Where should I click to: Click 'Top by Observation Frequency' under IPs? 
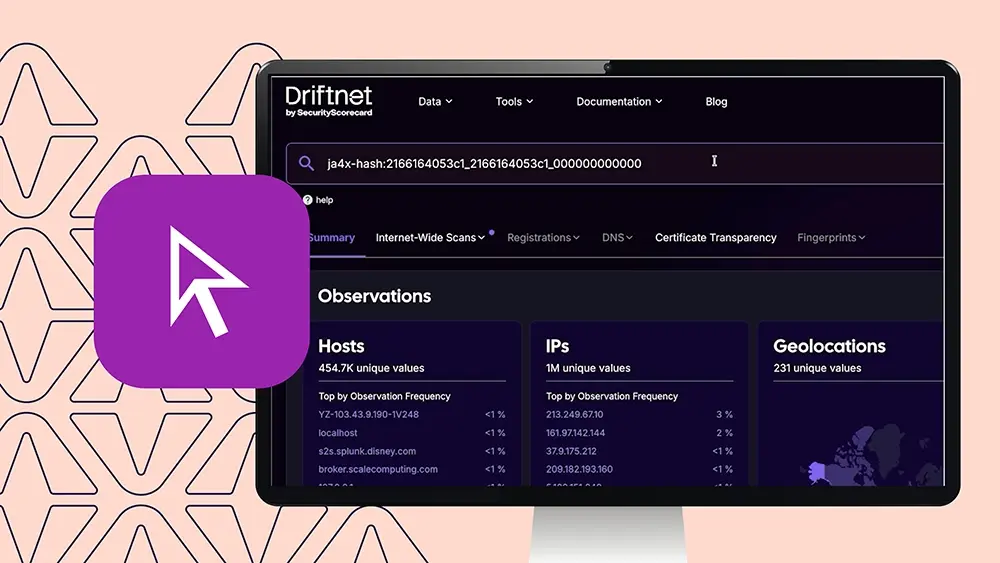click(612, 396)
